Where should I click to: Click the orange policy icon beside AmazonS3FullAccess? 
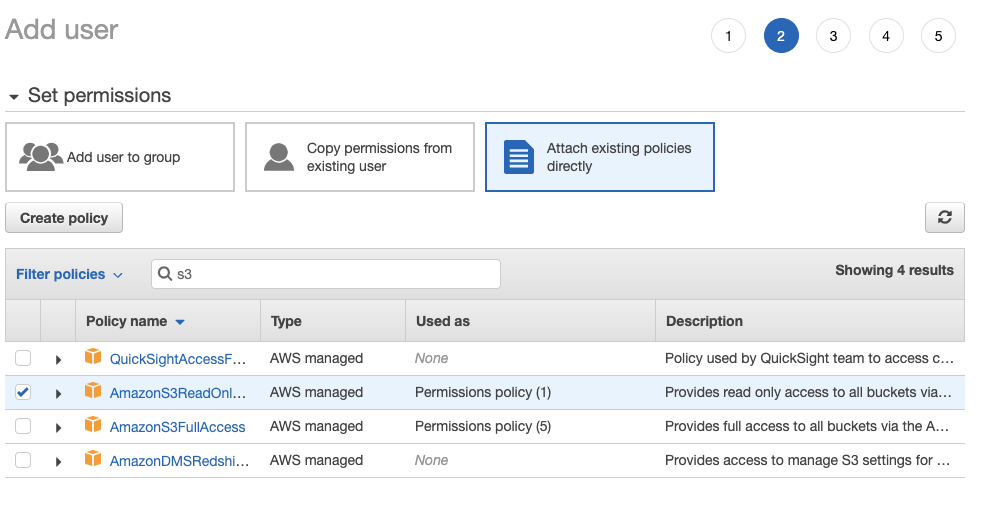93,425
